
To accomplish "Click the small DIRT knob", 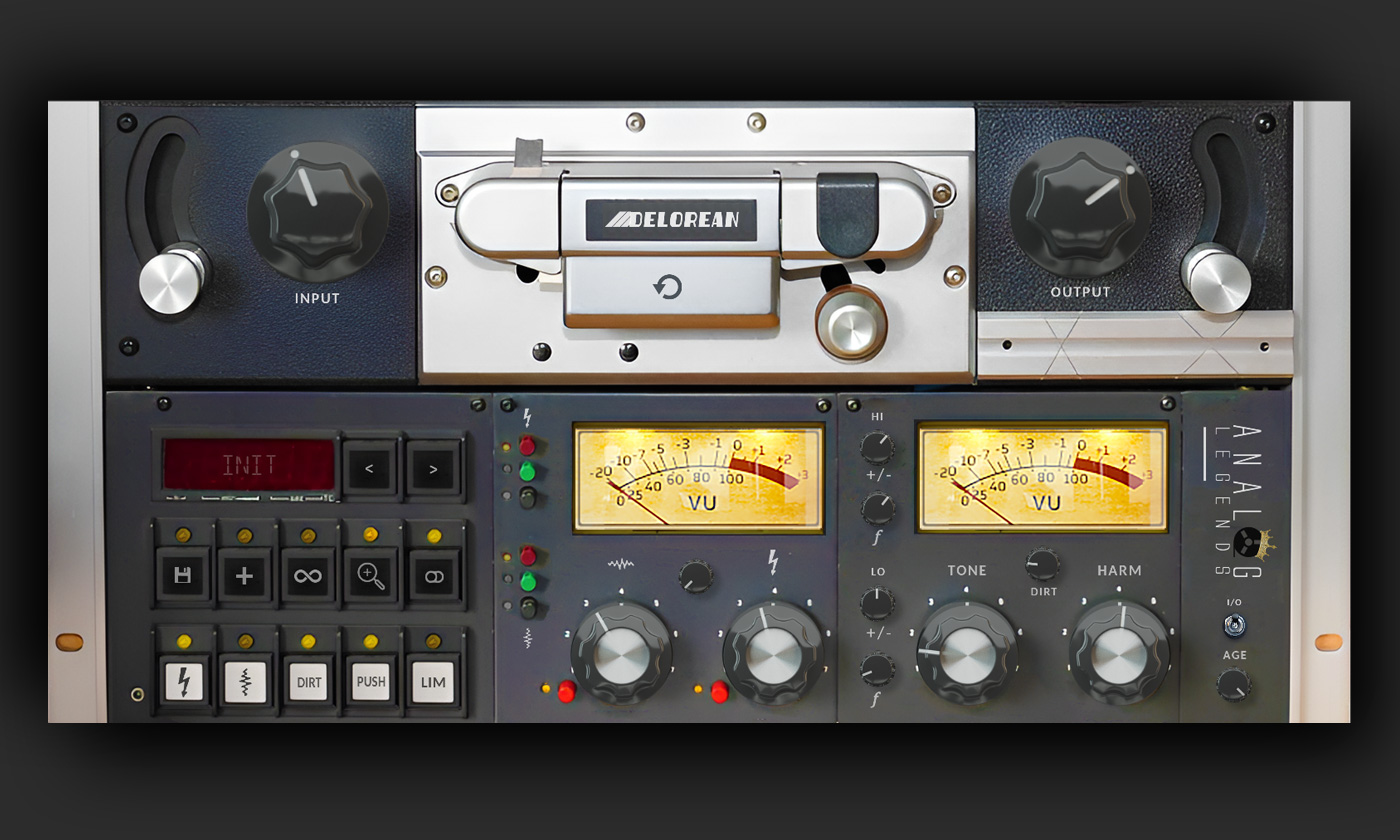I will 1043,565.
